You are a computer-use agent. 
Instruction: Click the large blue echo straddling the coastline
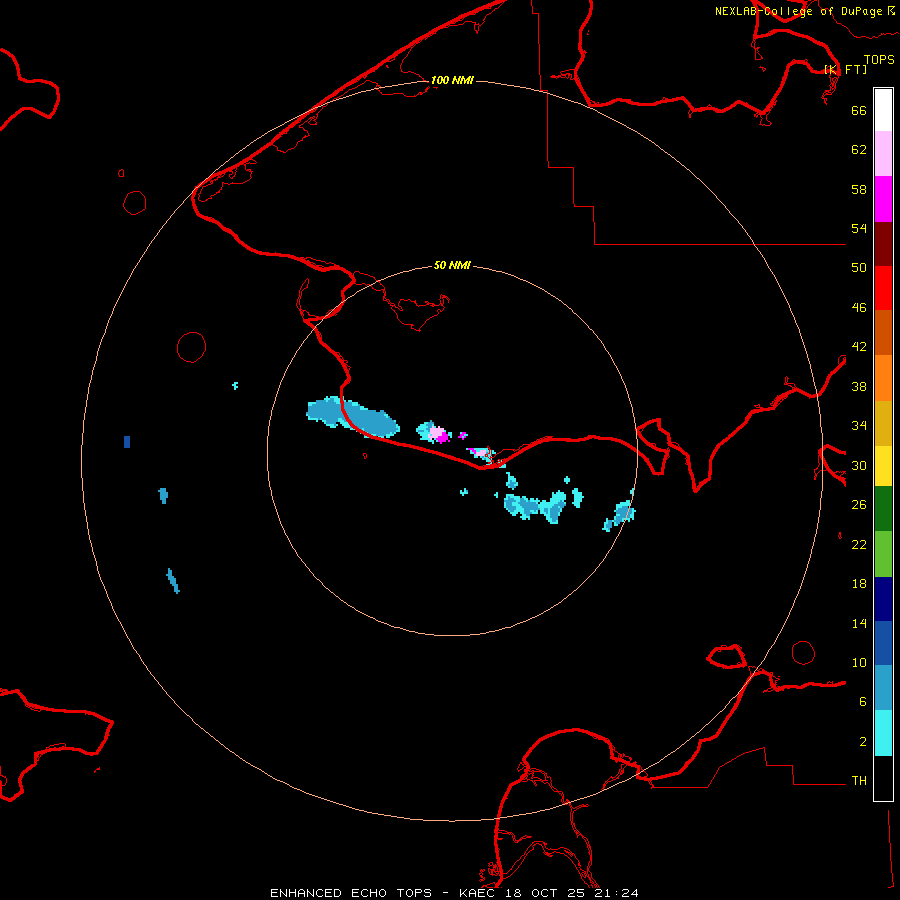pyautogui.click(x=352, y=416)
